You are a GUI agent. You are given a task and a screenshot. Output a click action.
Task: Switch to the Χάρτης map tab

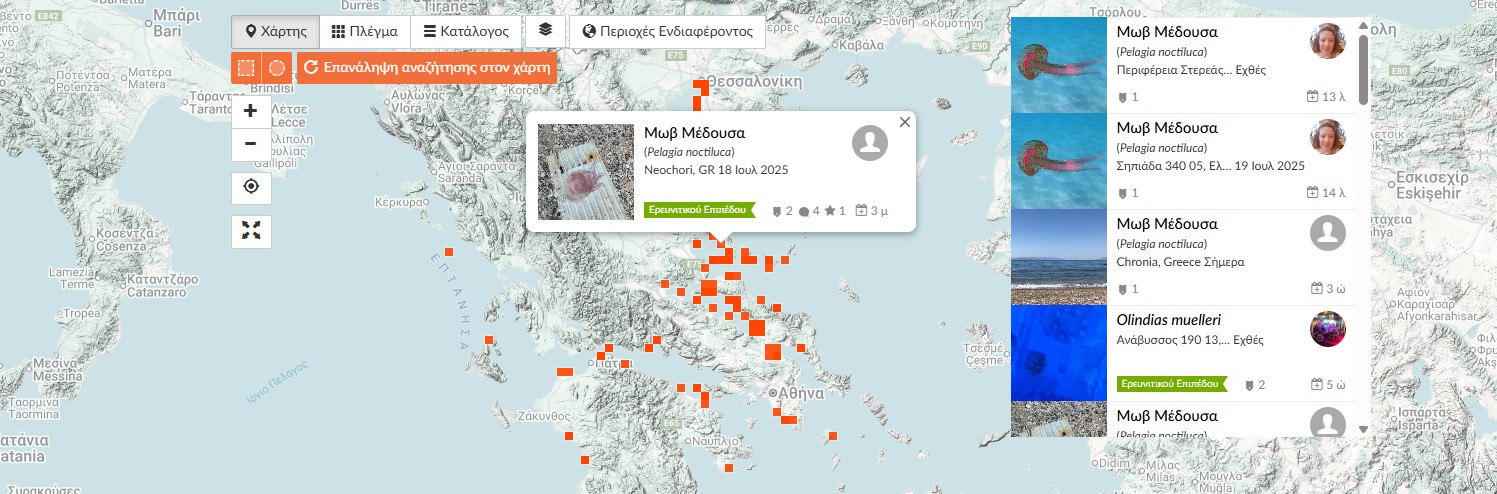point(276,31)
